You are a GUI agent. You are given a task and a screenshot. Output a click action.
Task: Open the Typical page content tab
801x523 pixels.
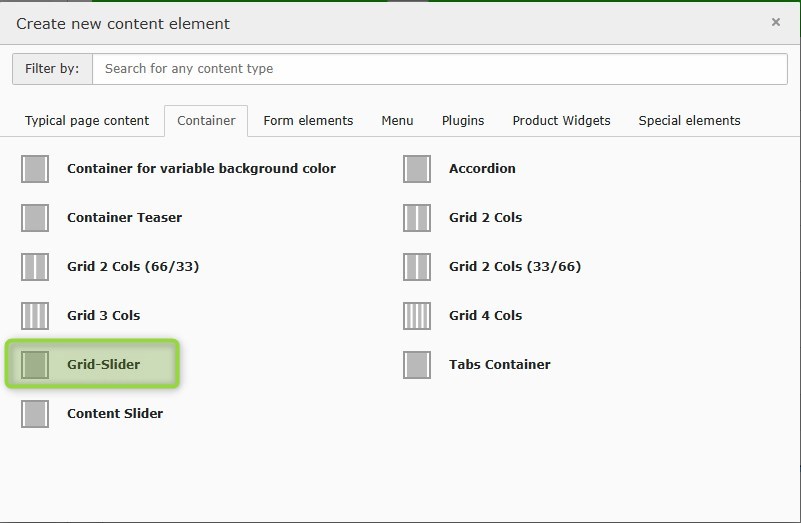point(87,121)
